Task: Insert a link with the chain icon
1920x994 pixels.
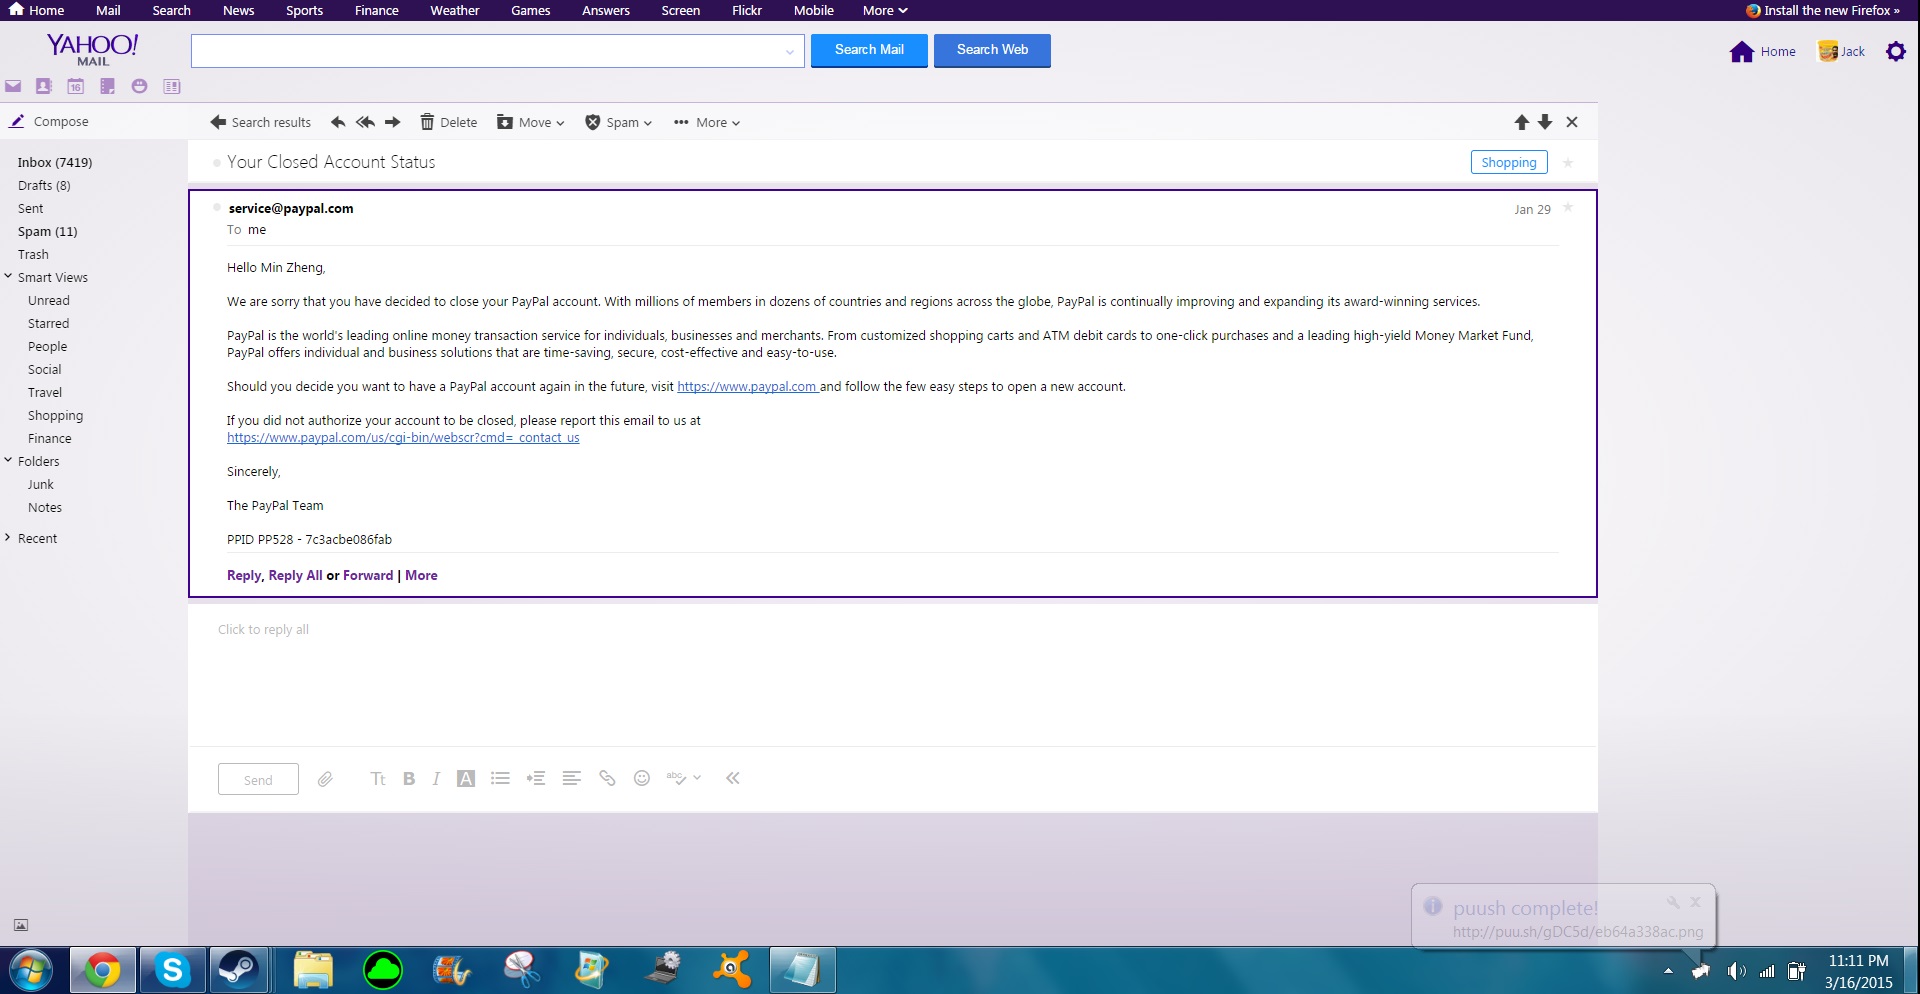Action: (x=607, y=778)
